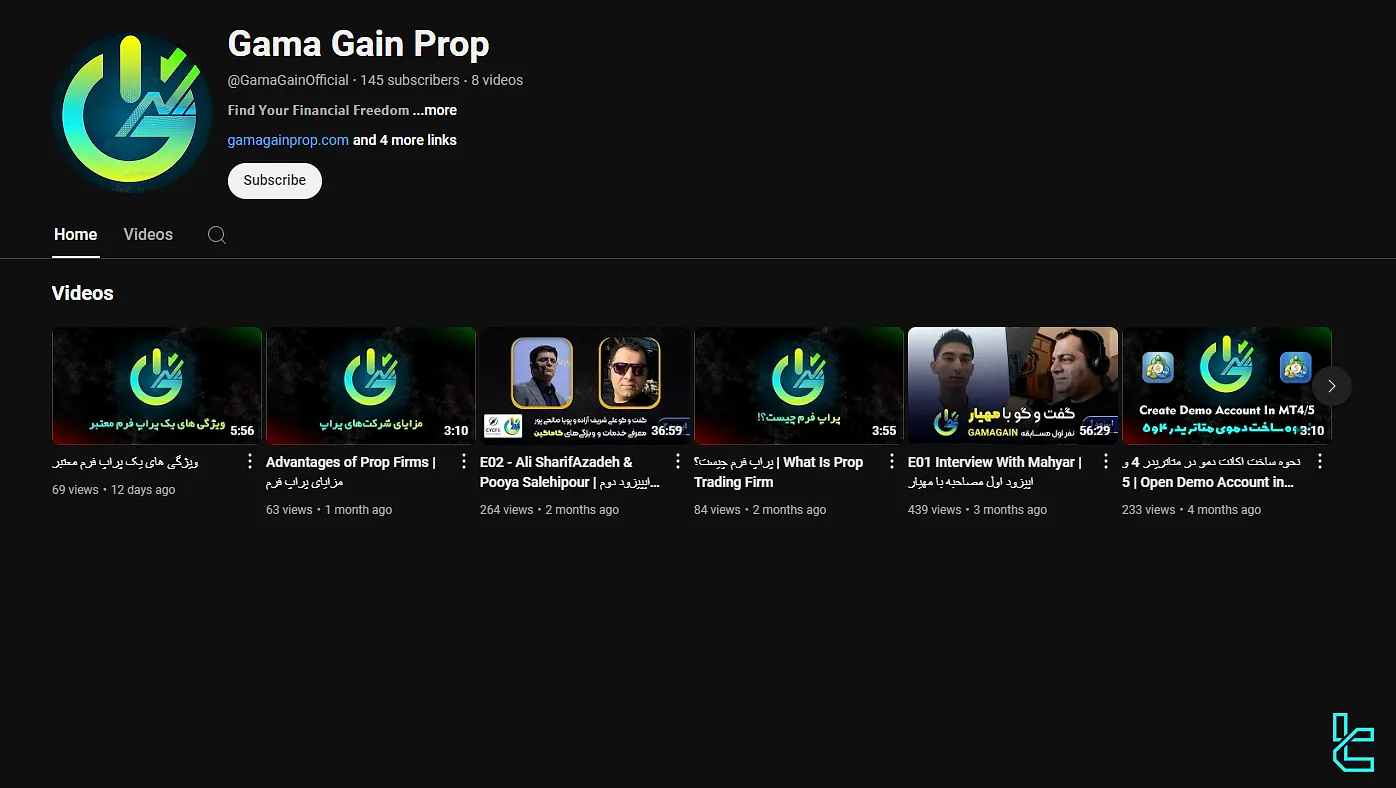1396x788 pixels.
Task: Click the channel search magnifier icon
Action: pyautogui.click(x=216, y=235)
